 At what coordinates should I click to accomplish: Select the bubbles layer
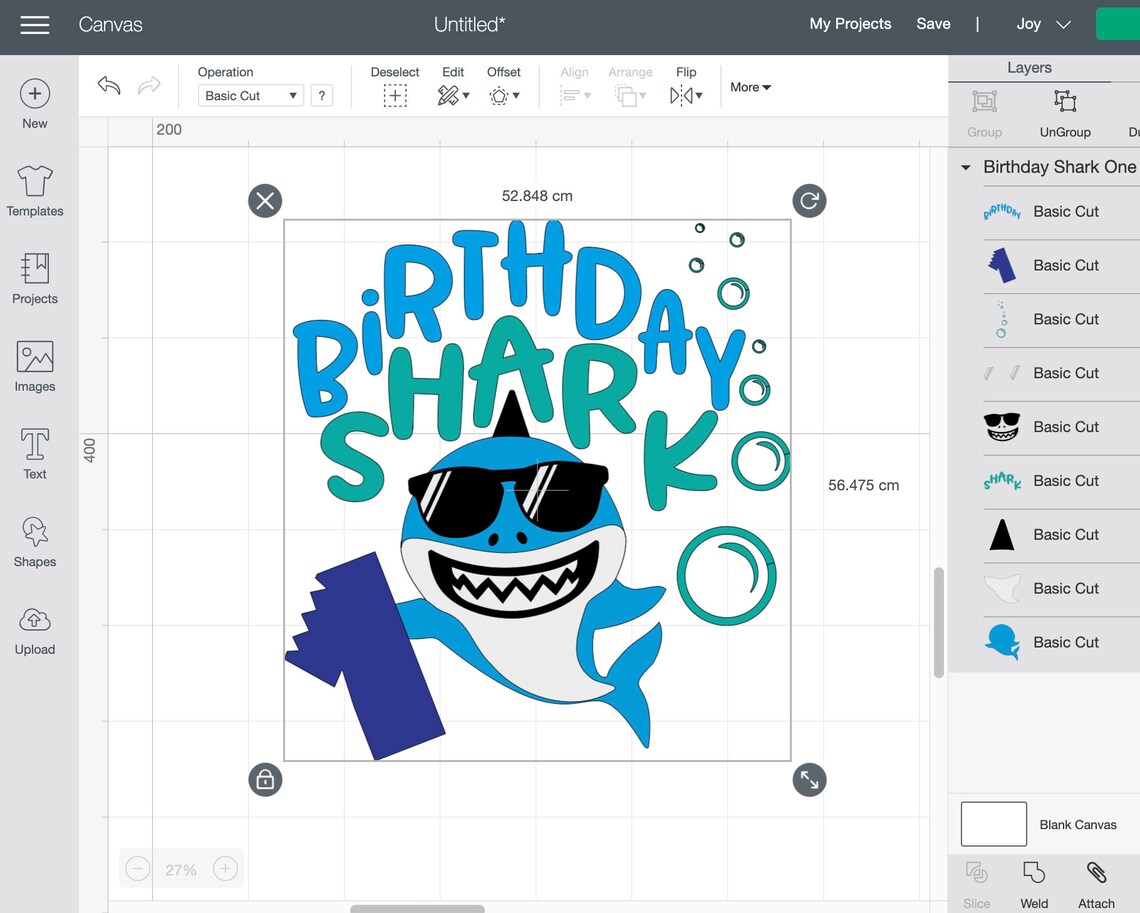pyautogui.click(x=1061, y=319)
